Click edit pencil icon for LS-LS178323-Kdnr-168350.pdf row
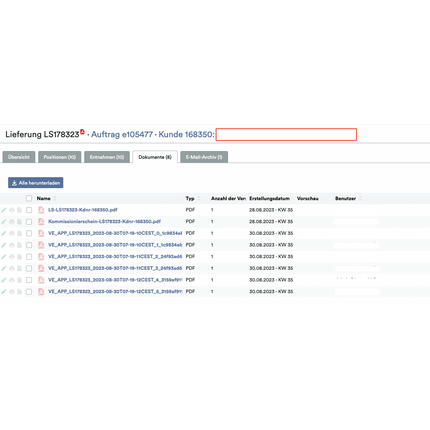 point(4,210)
